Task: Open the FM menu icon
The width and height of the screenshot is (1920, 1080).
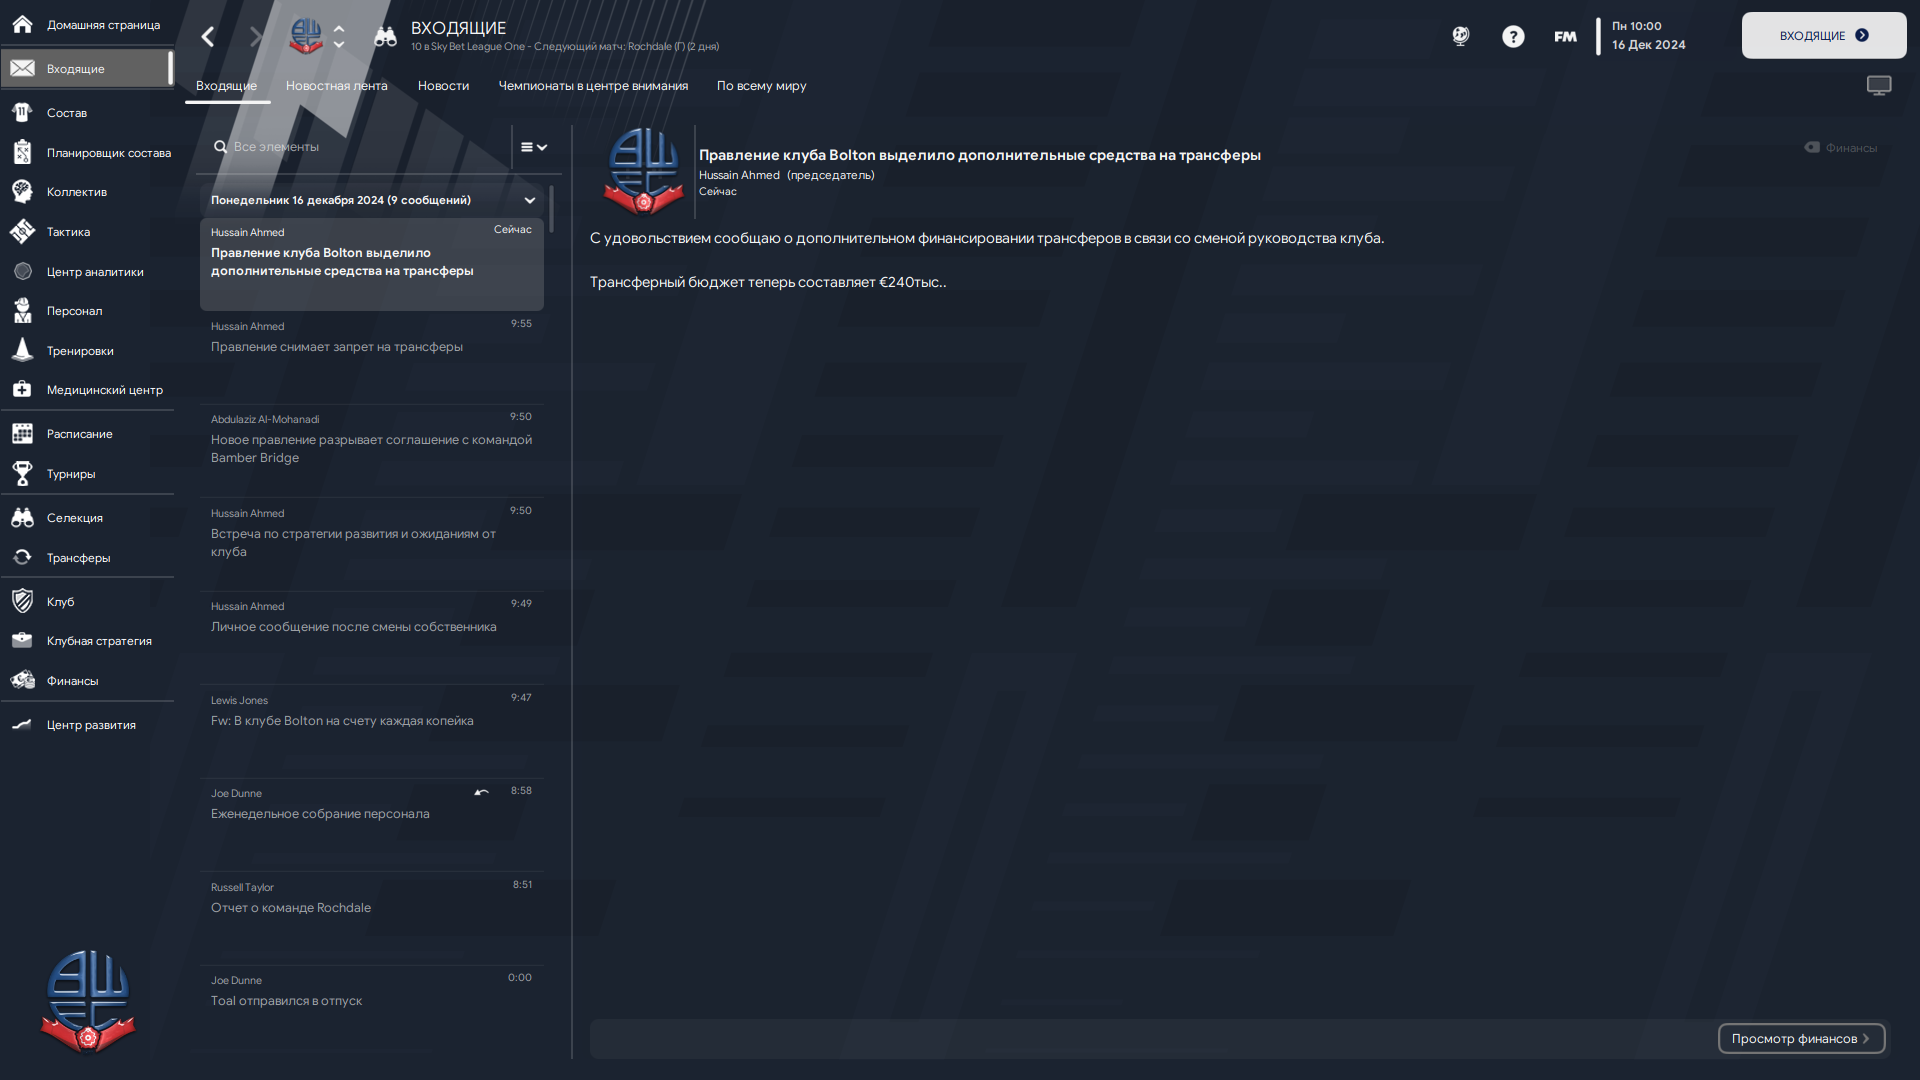Action: [x=1565, y=37]
